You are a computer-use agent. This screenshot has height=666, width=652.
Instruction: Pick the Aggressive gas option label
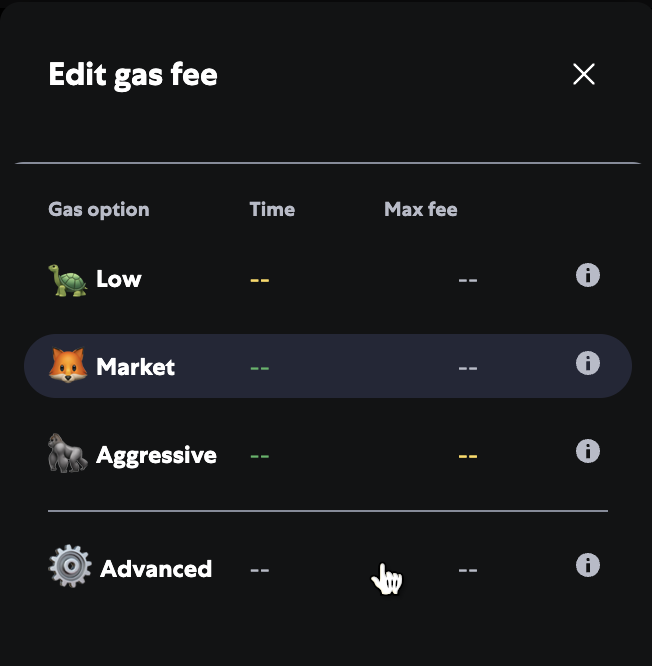click(157, 455)
